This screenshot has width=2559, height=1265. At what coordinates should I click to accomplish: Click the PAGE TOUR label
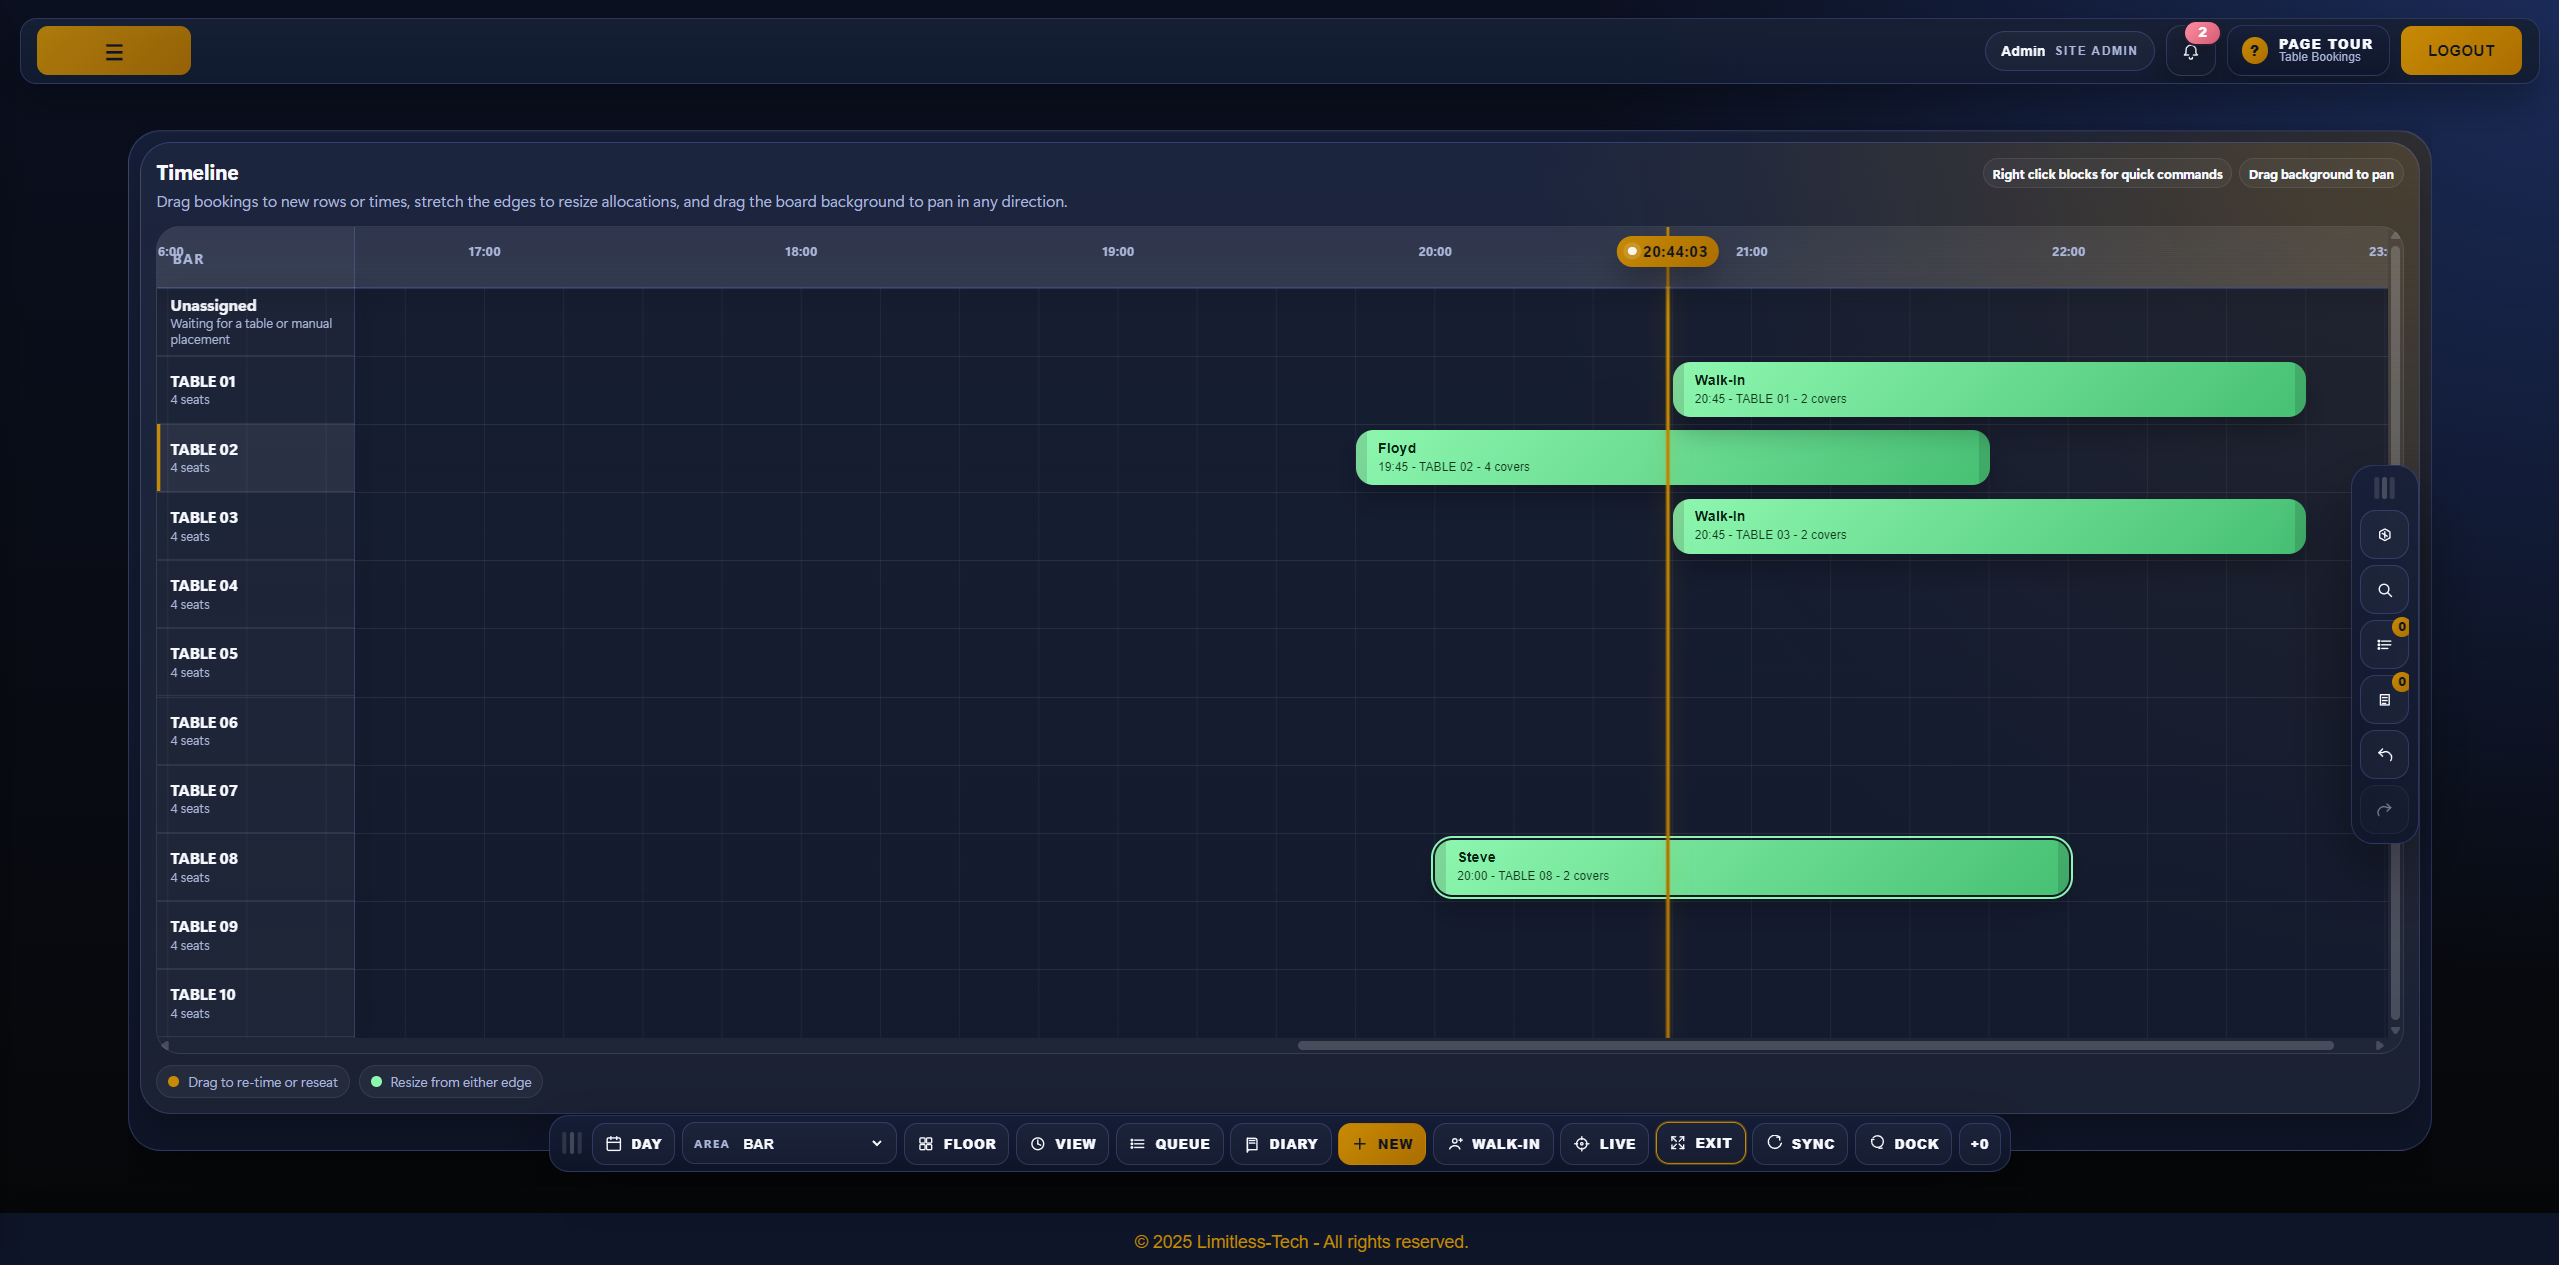[2325, 44]
